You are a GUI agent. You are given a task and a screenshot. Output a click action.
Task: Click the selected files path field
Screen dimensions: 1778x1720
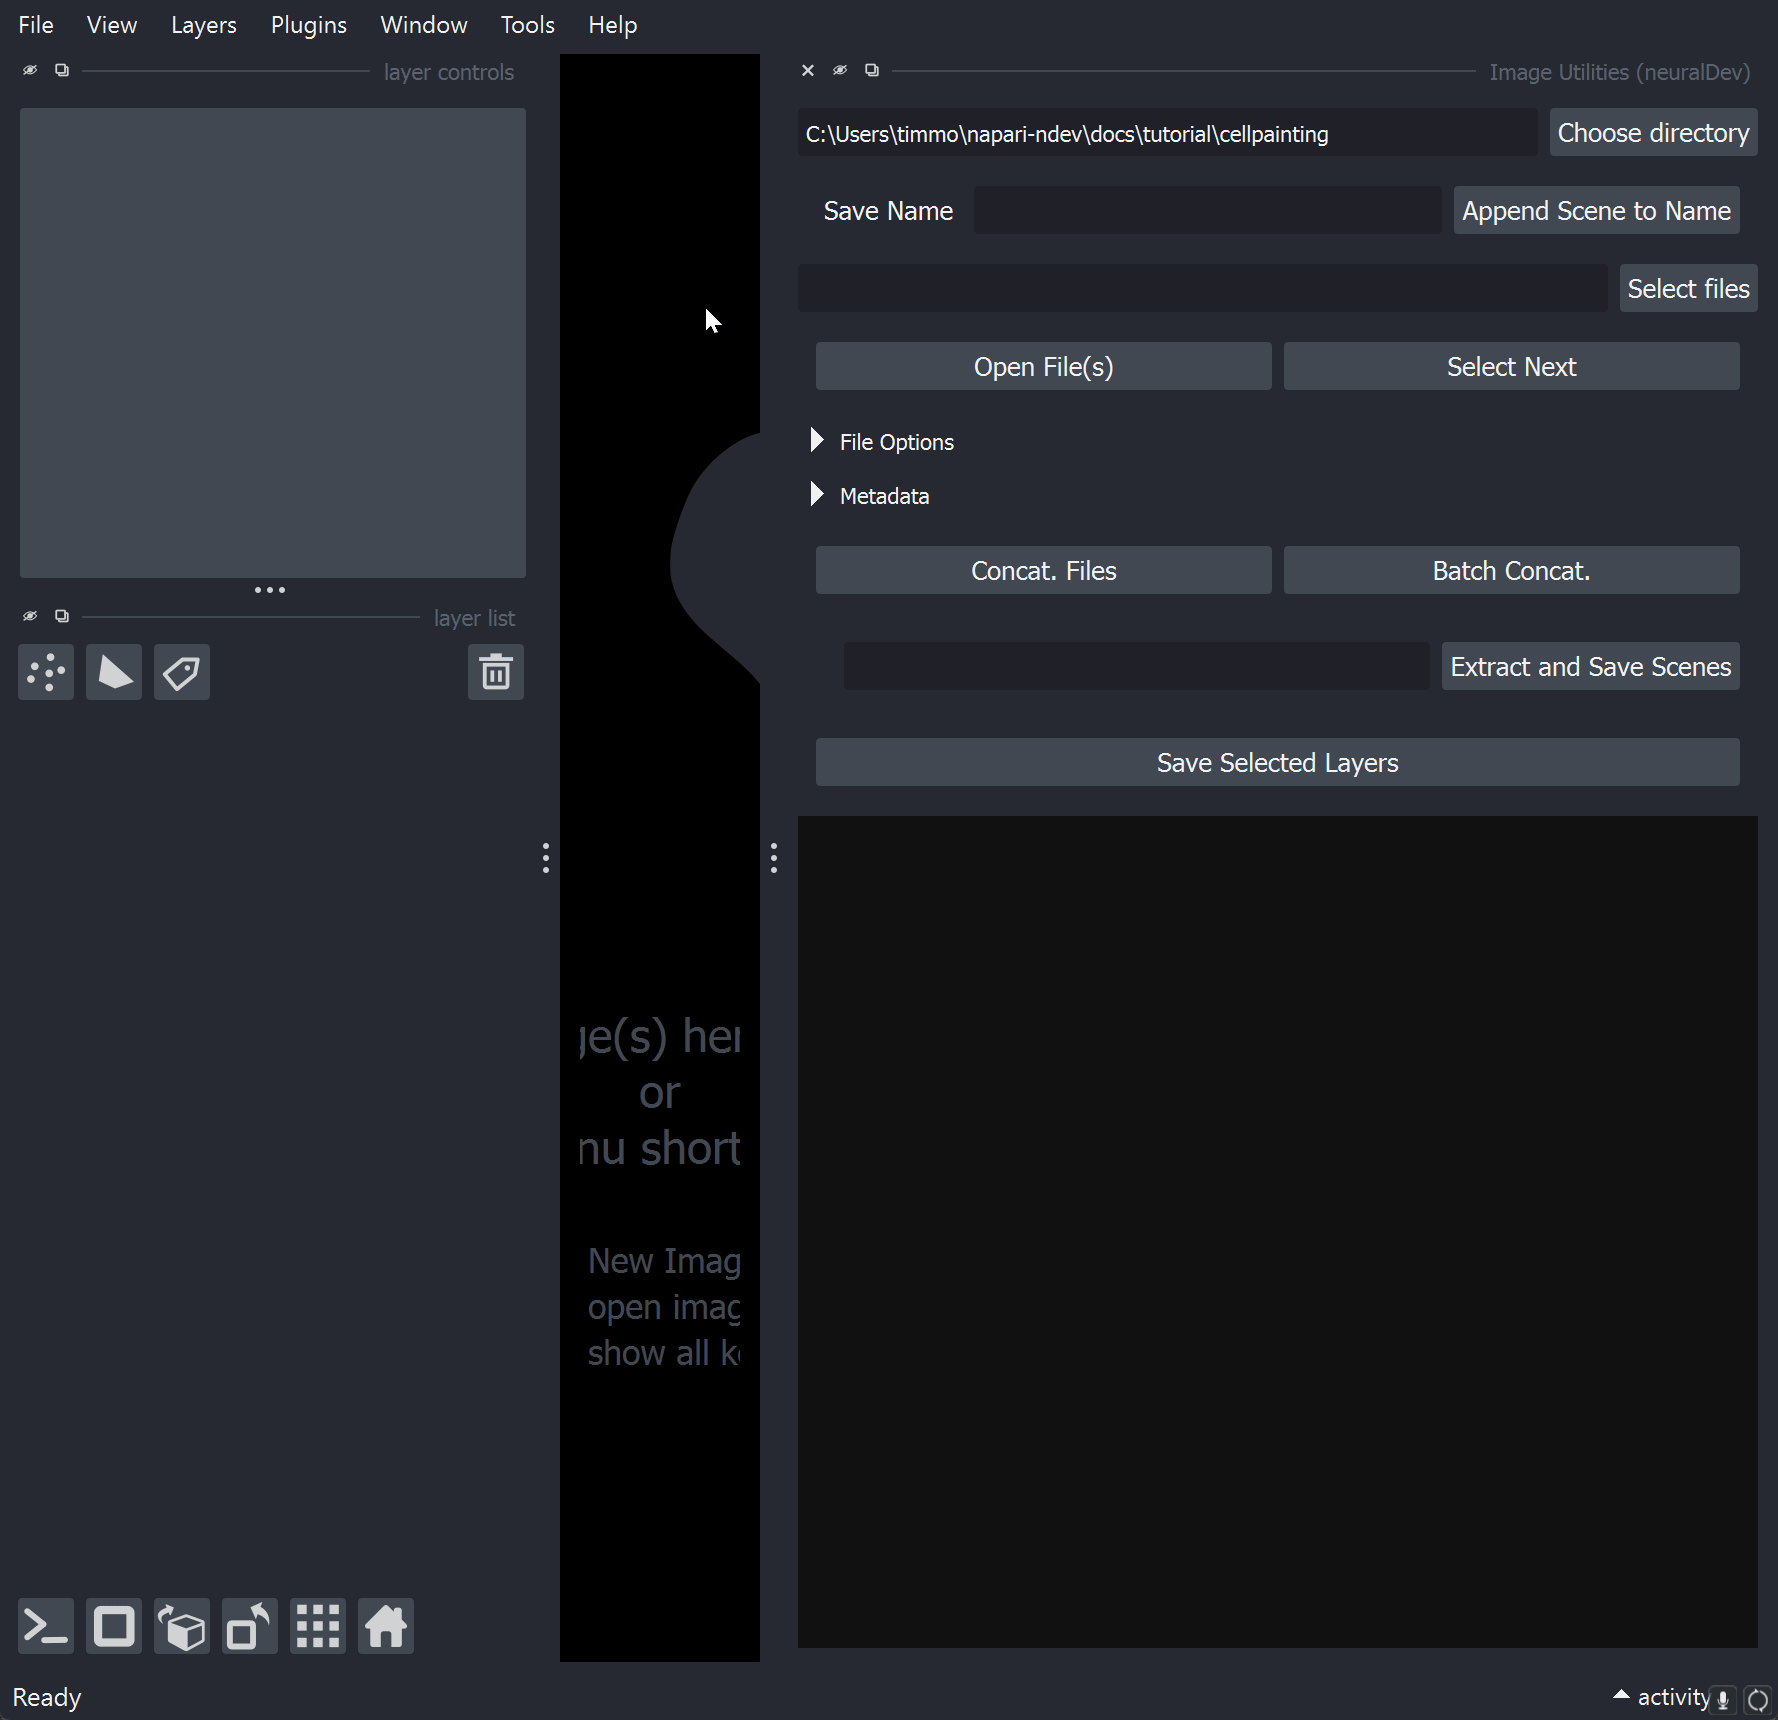pos(1202,288)
